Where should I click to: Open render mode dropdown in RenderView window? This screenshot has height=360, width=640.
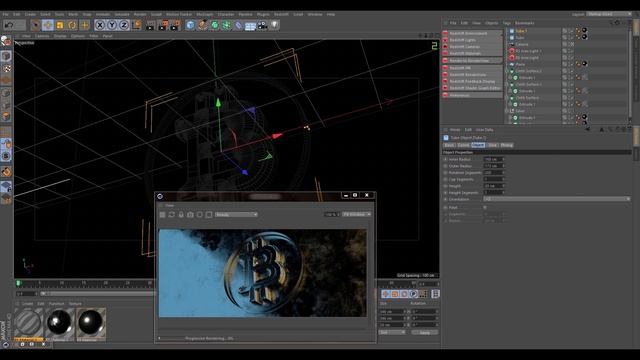(236, 215)
